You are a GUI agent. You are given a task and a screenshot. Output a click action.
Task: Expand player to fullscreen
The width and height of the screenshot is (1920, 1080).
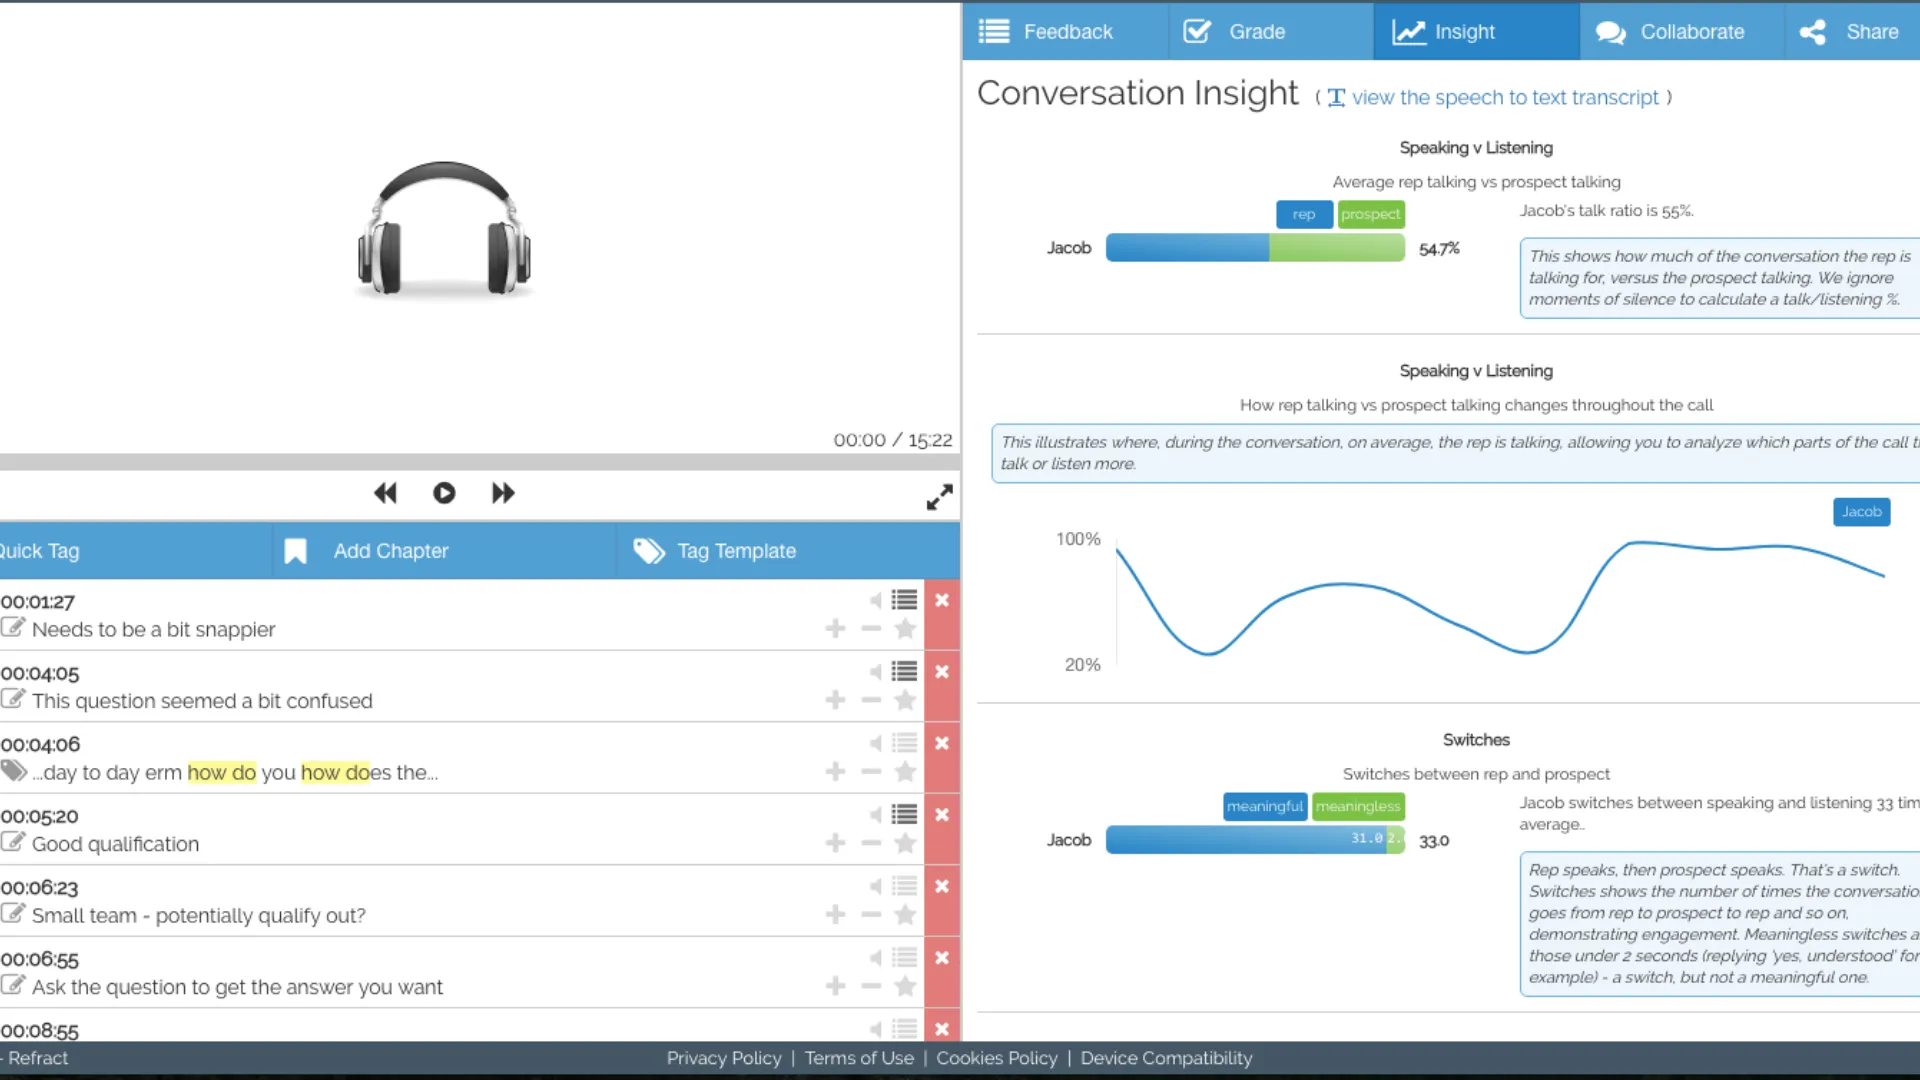click(939, 497)
